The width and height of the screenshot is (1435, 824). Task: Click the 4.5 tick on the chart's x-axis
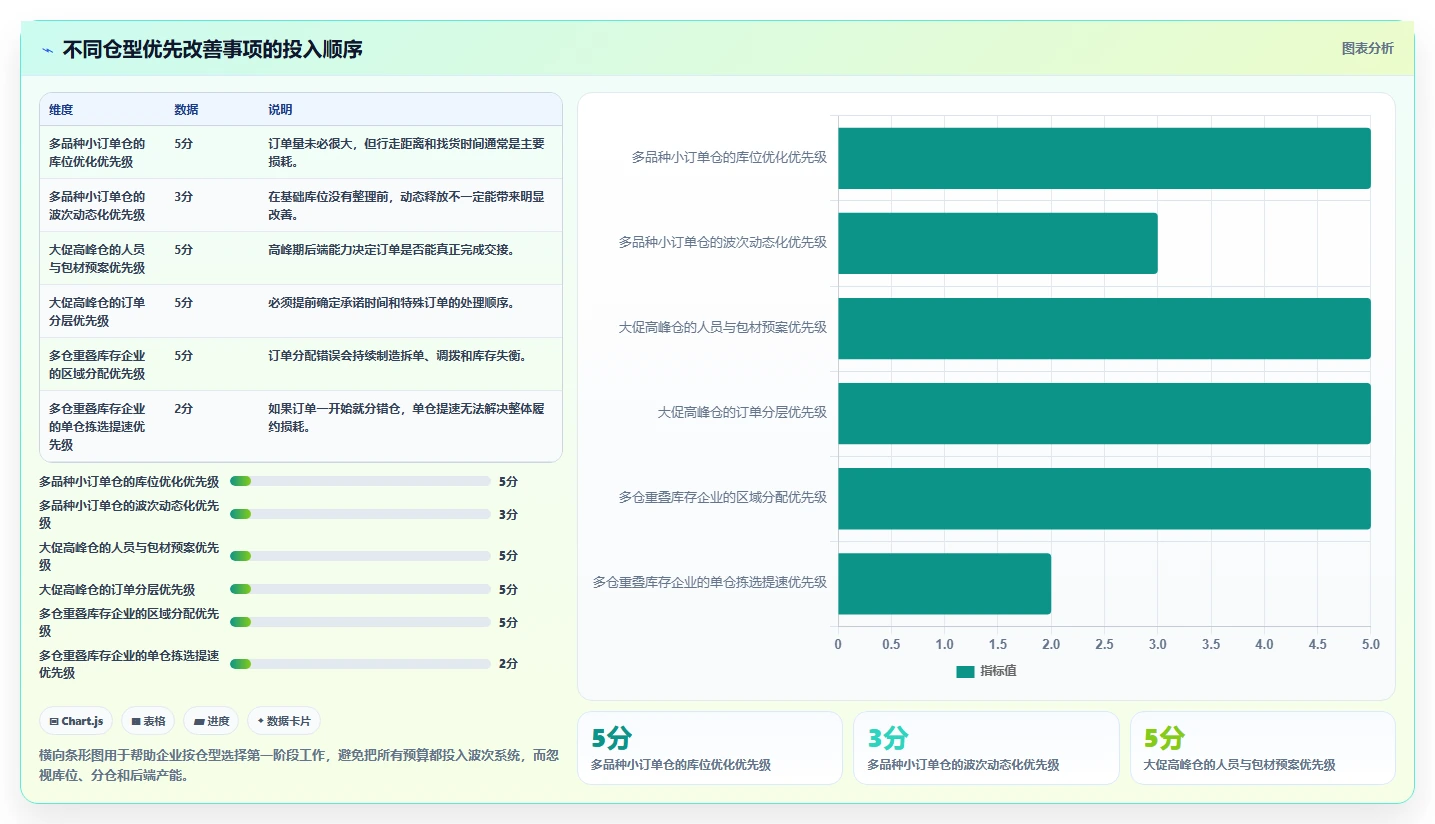(1317, 644)
